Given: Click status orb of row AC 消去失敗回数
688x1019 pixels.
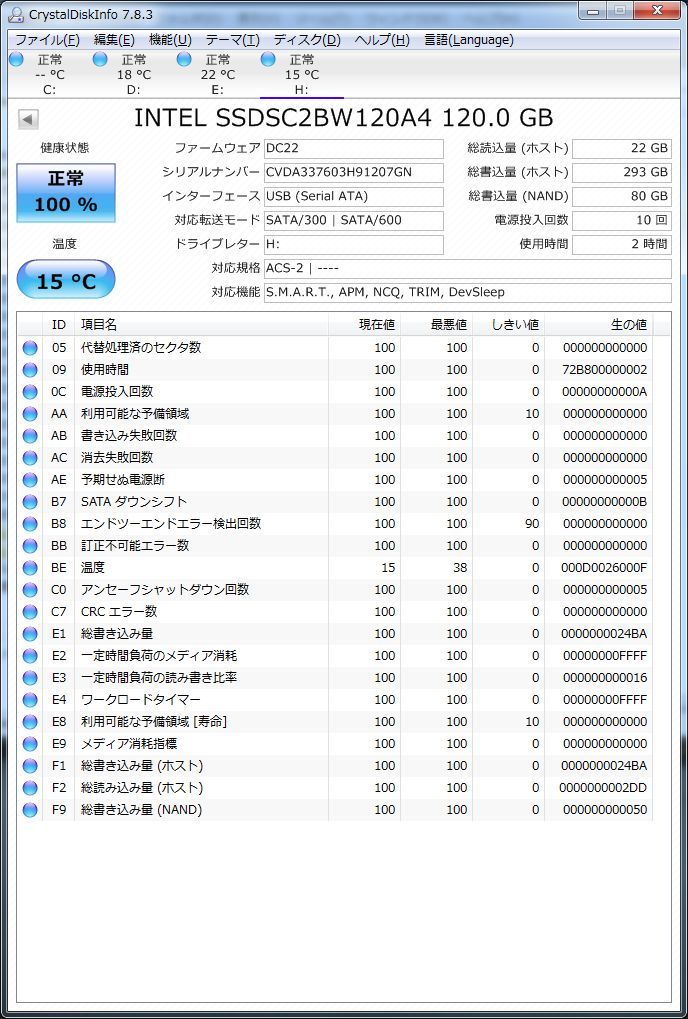Looking at the screenshot, I should 30,458.
